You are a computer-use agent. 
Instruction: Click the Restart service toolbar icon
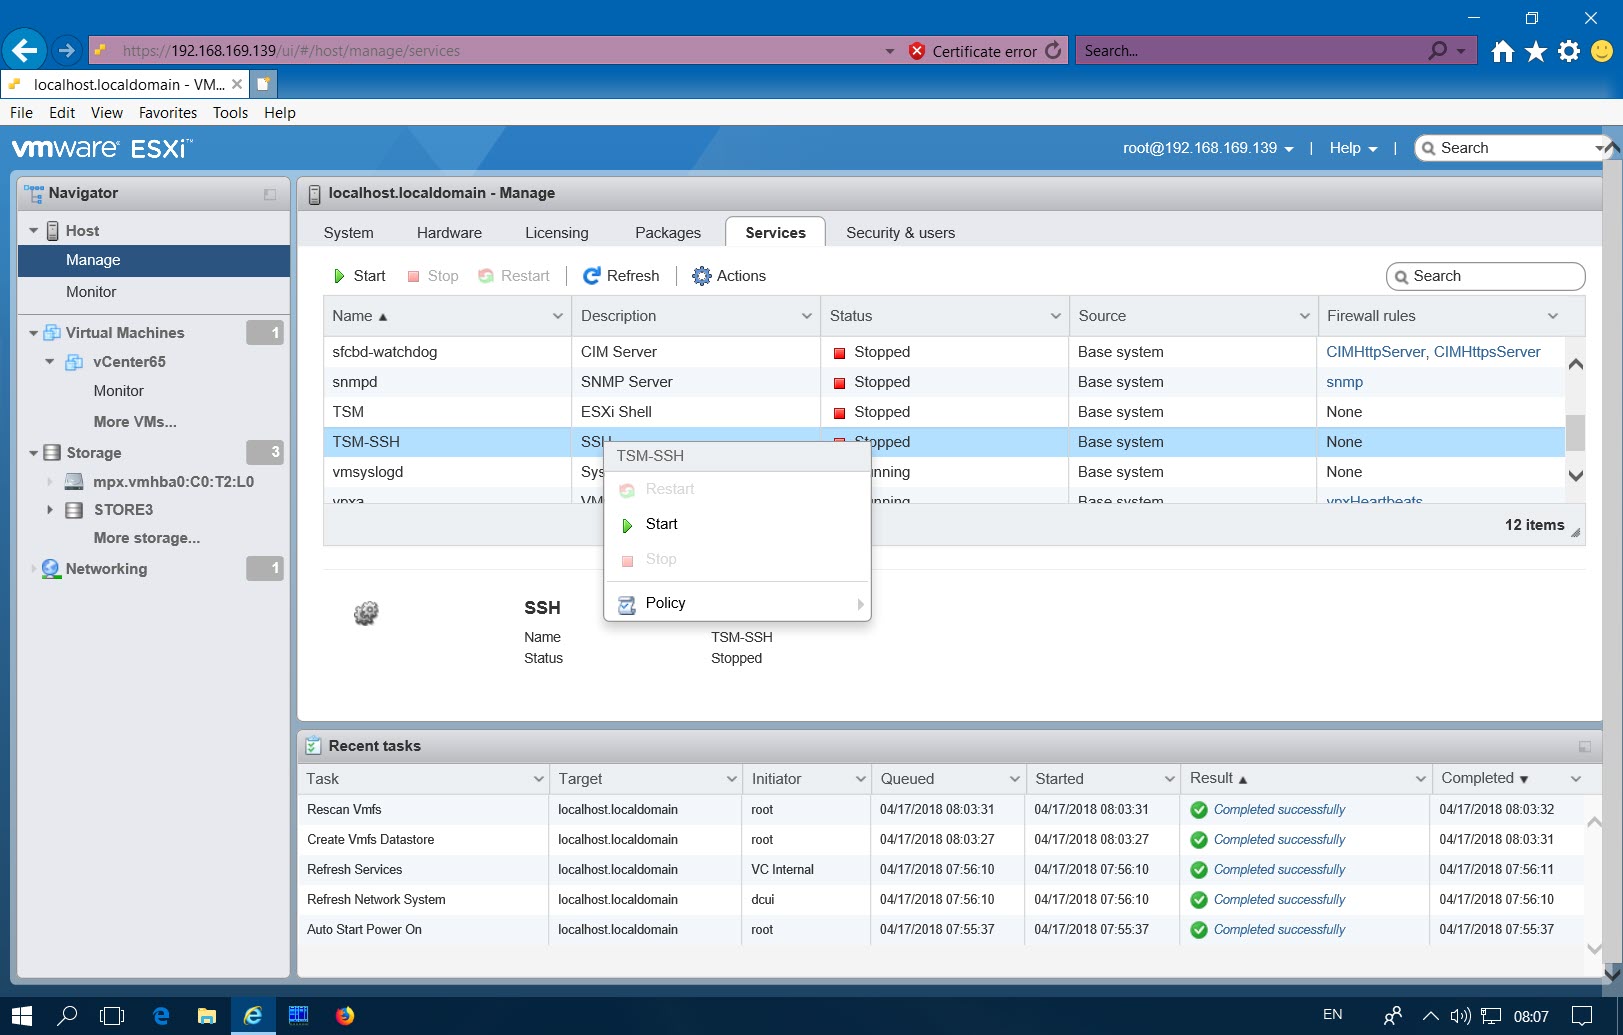487,275
